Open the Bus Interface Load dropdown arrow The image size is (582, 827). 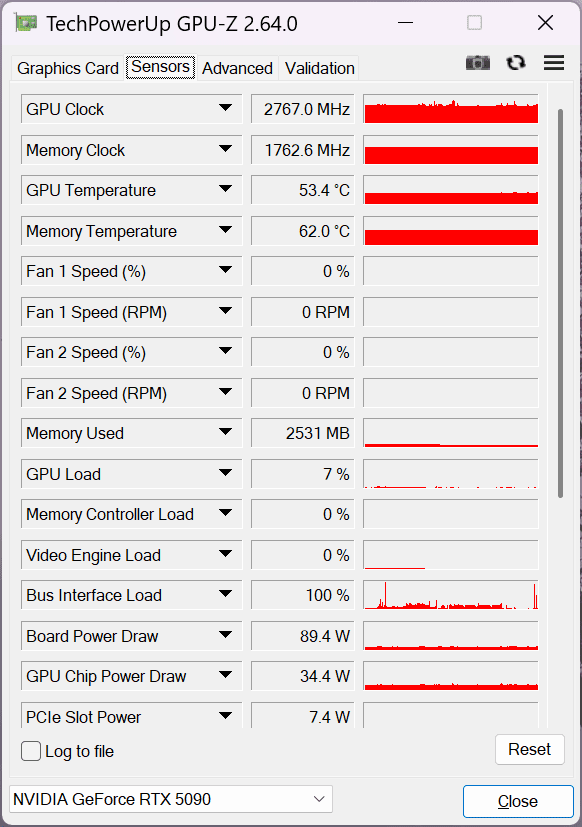pos(225,594)
